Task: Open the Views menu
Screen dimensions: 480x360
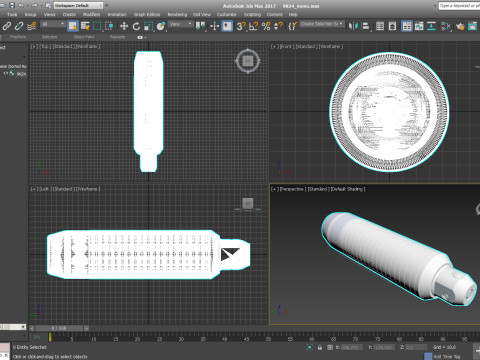Action: (x=49, y=15)
